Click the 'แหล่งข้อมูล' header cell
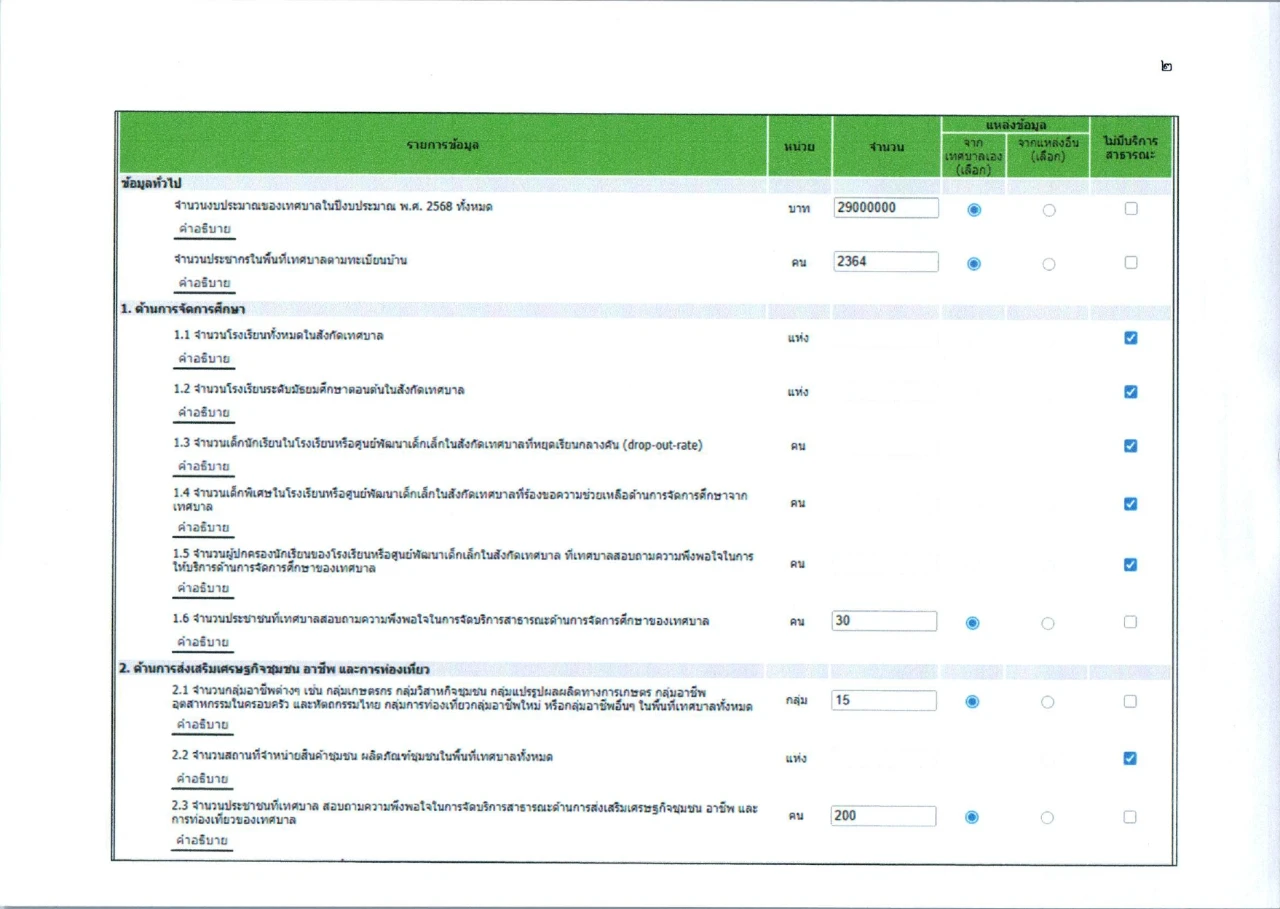 point(1015,125)
